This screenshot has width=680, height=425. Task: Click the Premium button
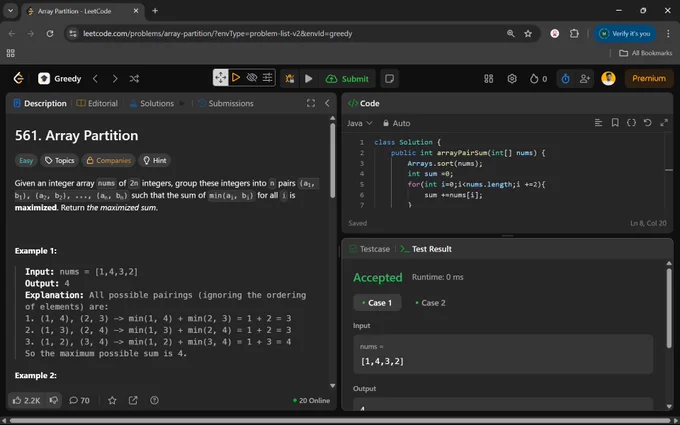649,78
